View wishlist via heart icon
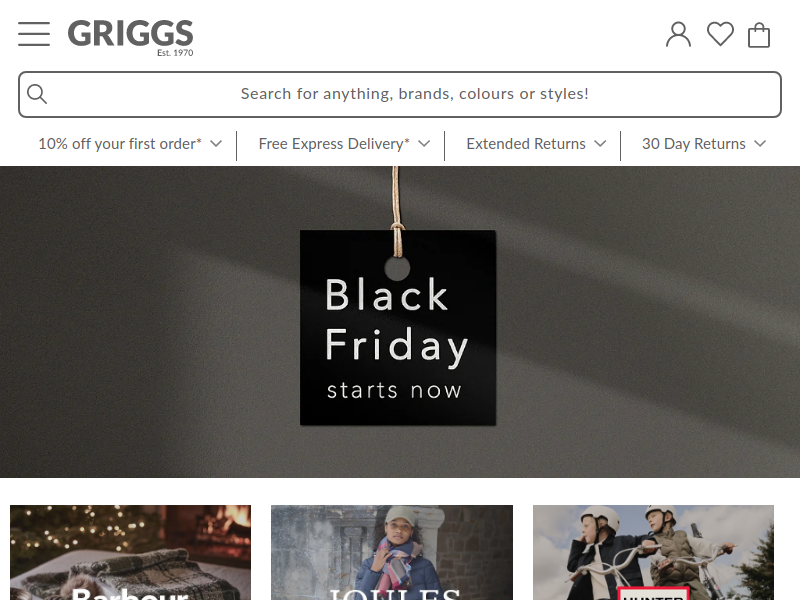800x600 pixels. click(720, 34)
